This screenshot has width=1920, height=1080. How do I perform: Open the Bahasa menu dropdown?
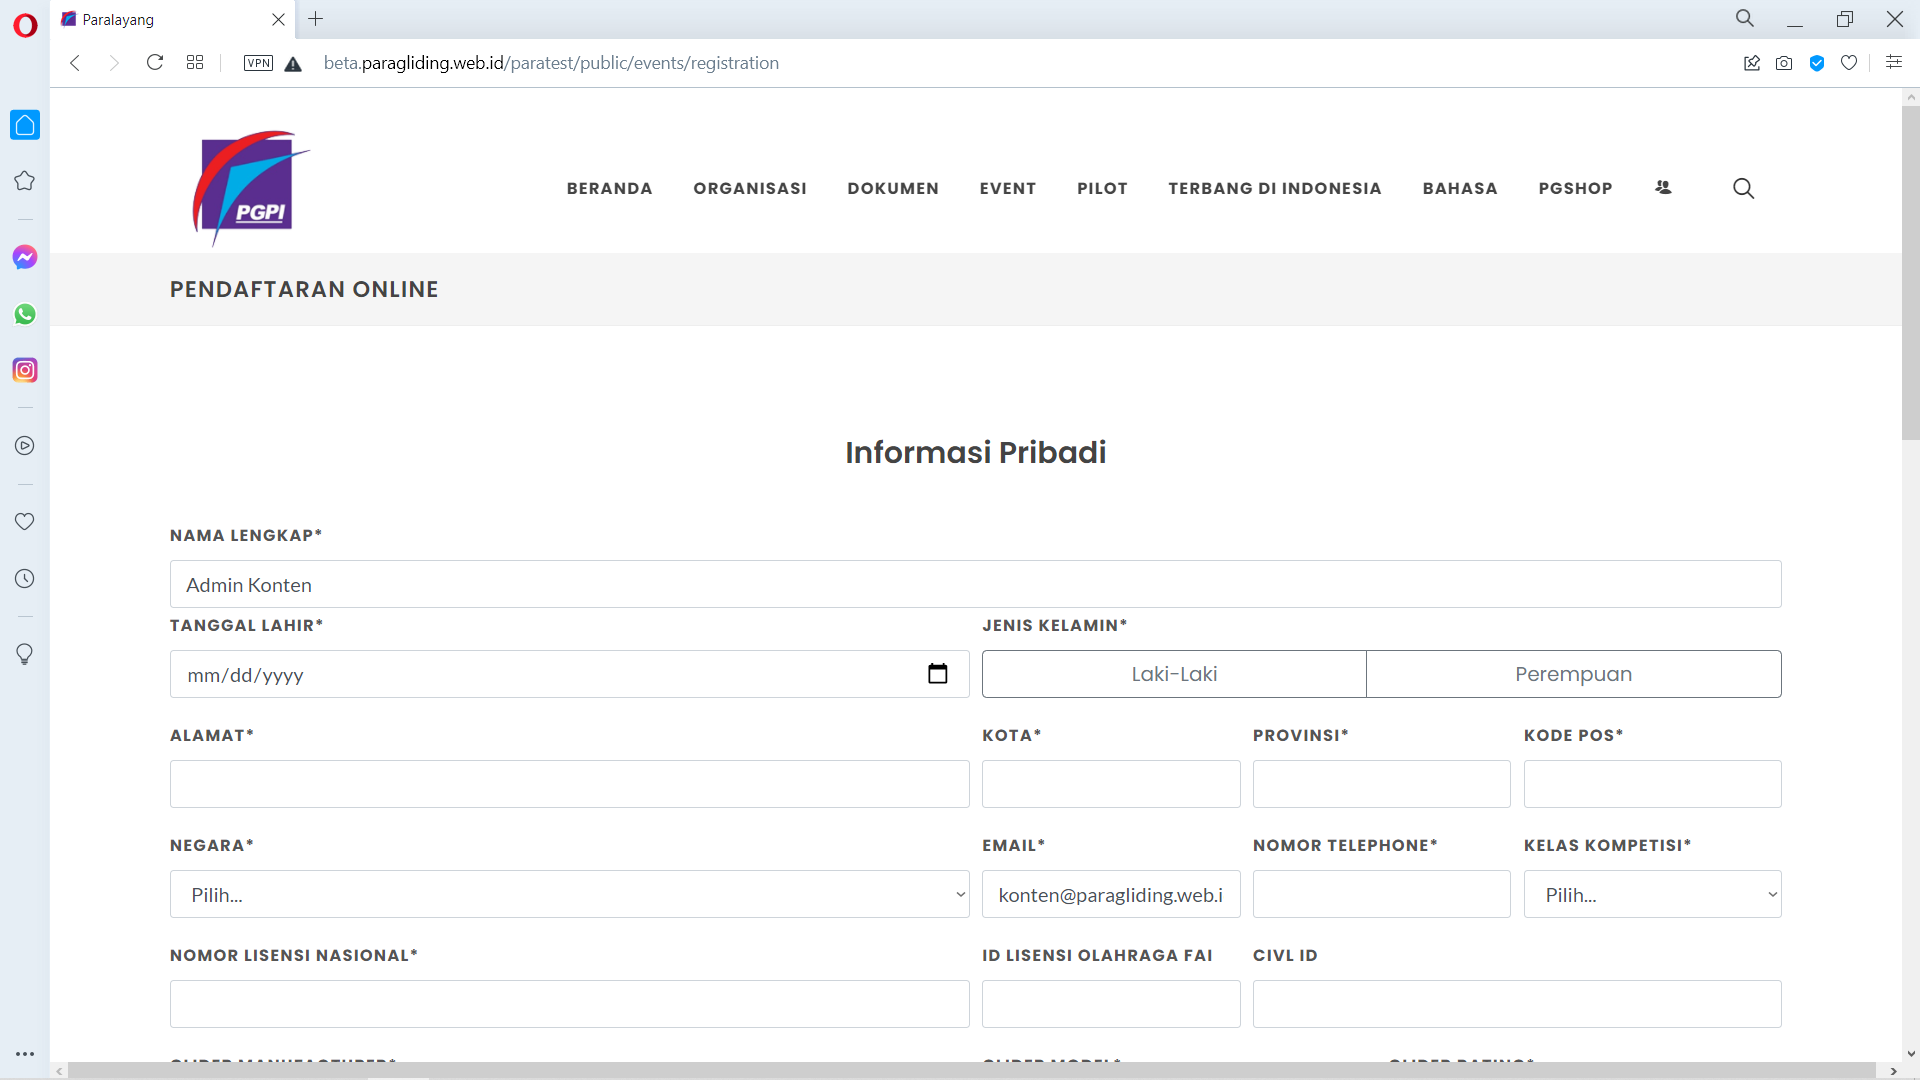coord(1460,188)
